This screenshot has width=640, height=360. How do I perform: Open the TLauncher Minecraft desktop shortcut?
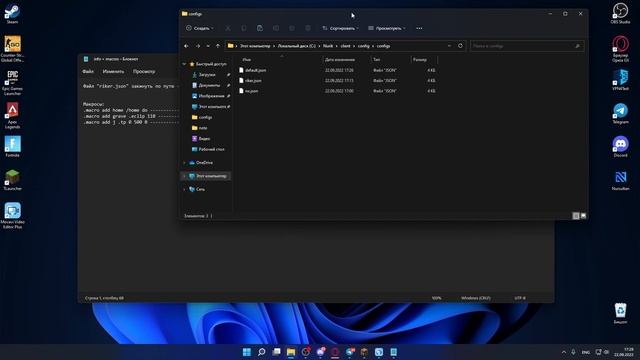tap(12, 180)
